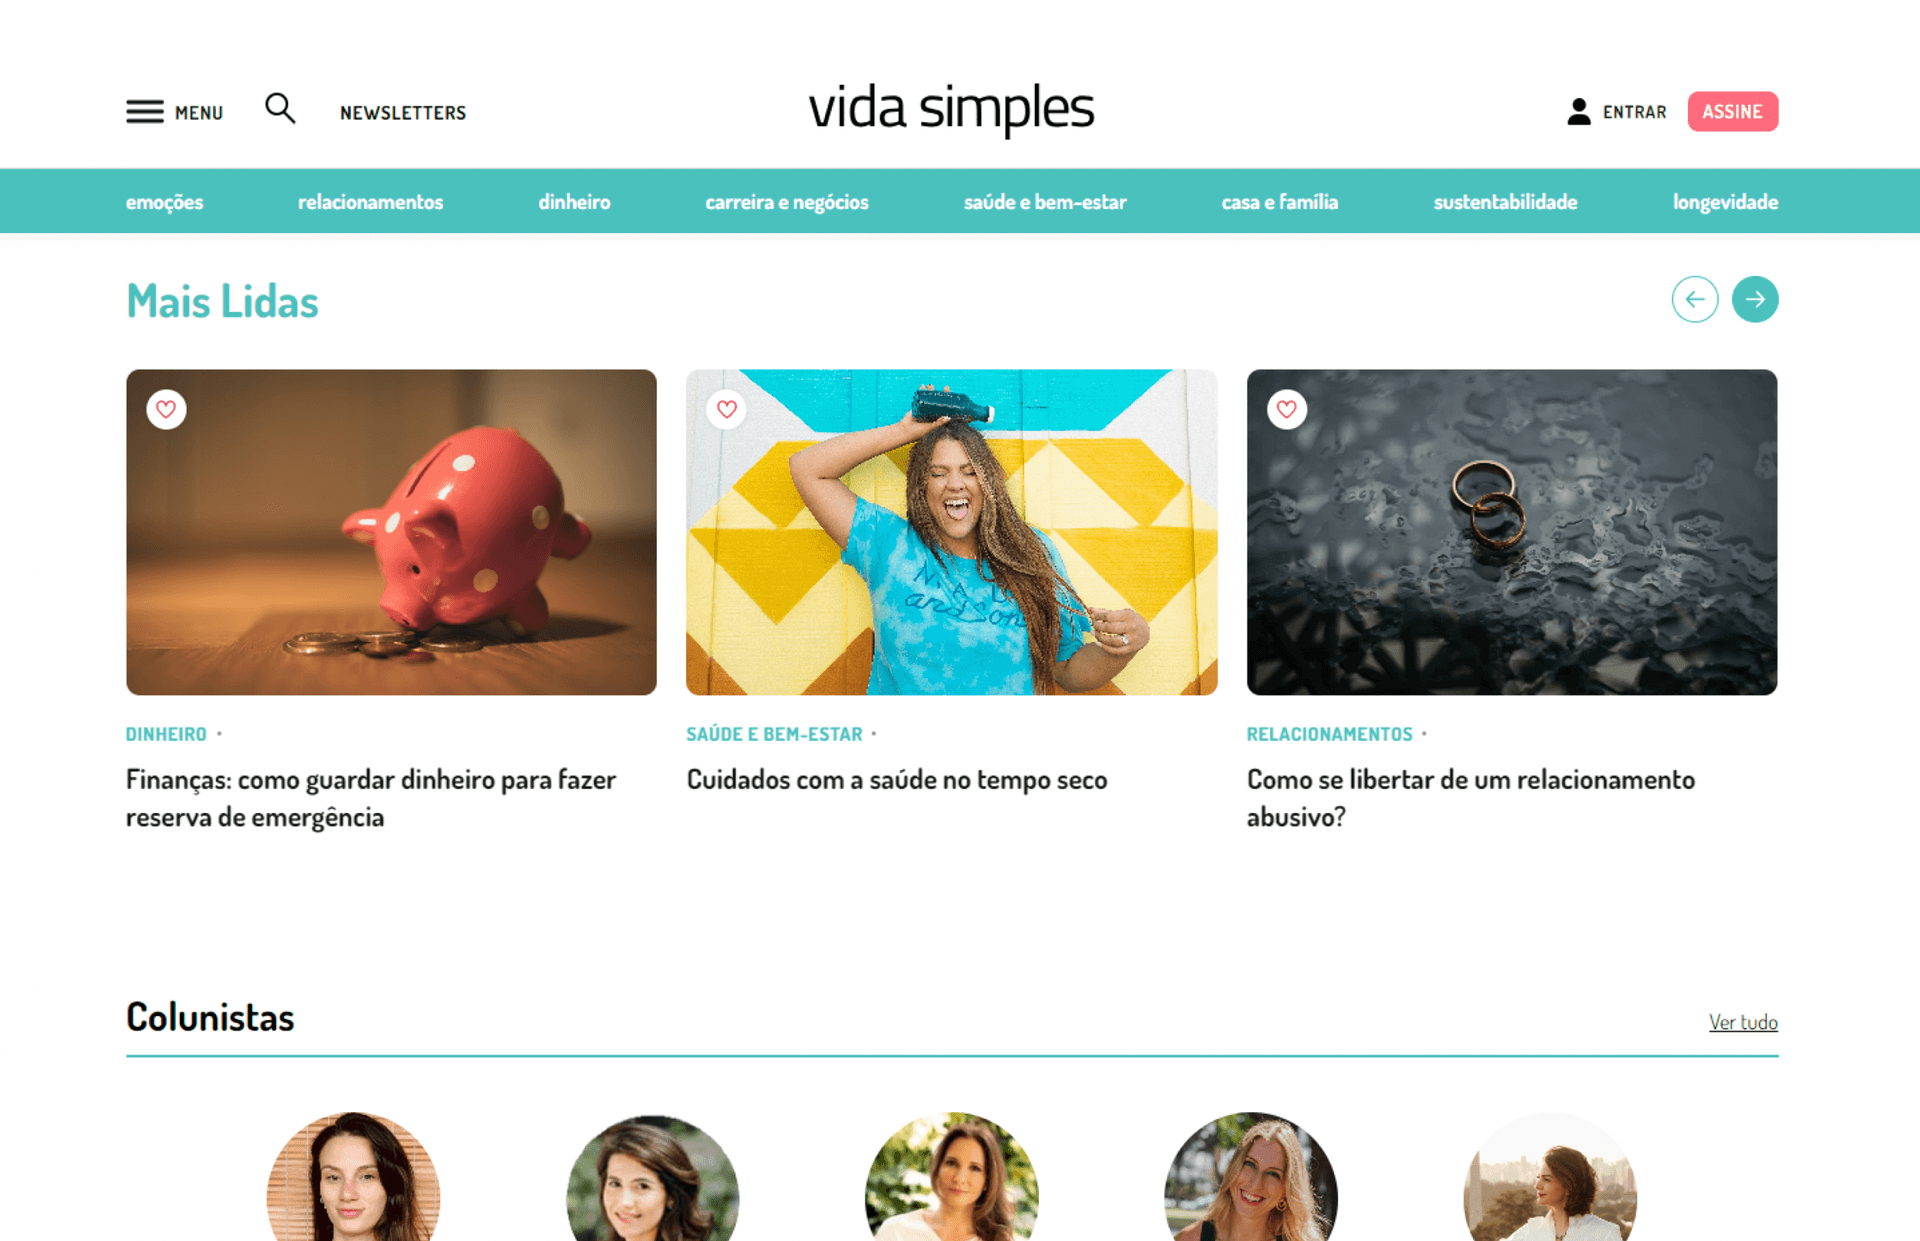Like the wedding rings article heart

coord(1286,409)
